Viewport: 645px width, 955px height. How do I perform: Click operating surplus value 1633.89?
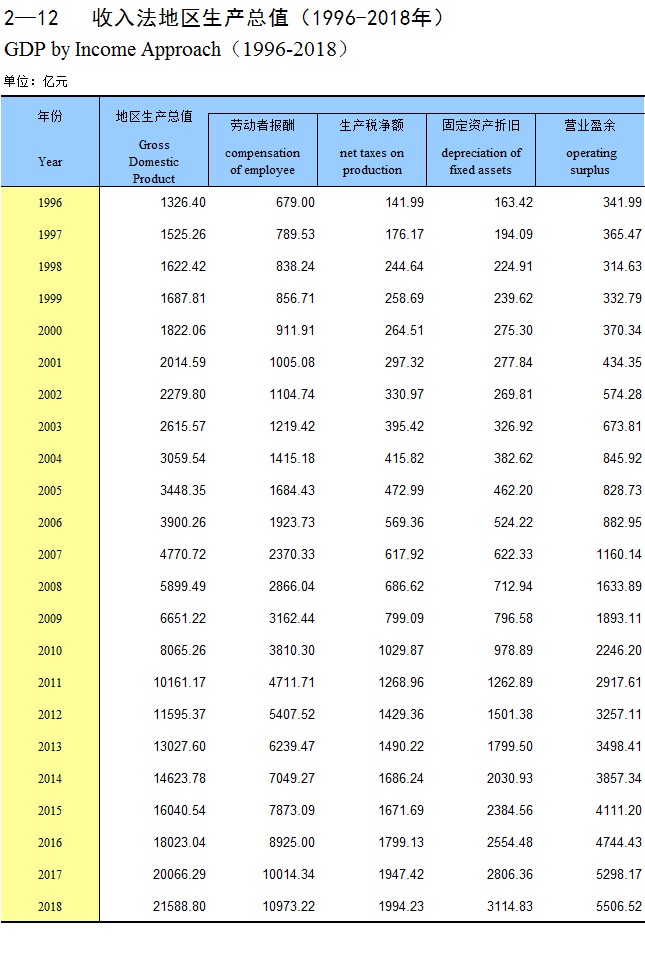click(x=619, y=587)
